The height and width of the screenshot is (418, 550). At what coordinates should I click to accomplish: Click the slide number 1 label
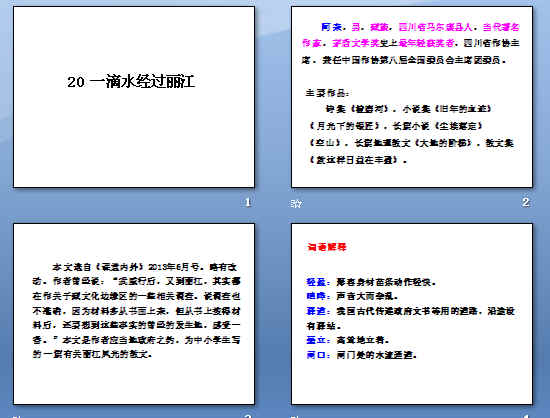point(248,202)
